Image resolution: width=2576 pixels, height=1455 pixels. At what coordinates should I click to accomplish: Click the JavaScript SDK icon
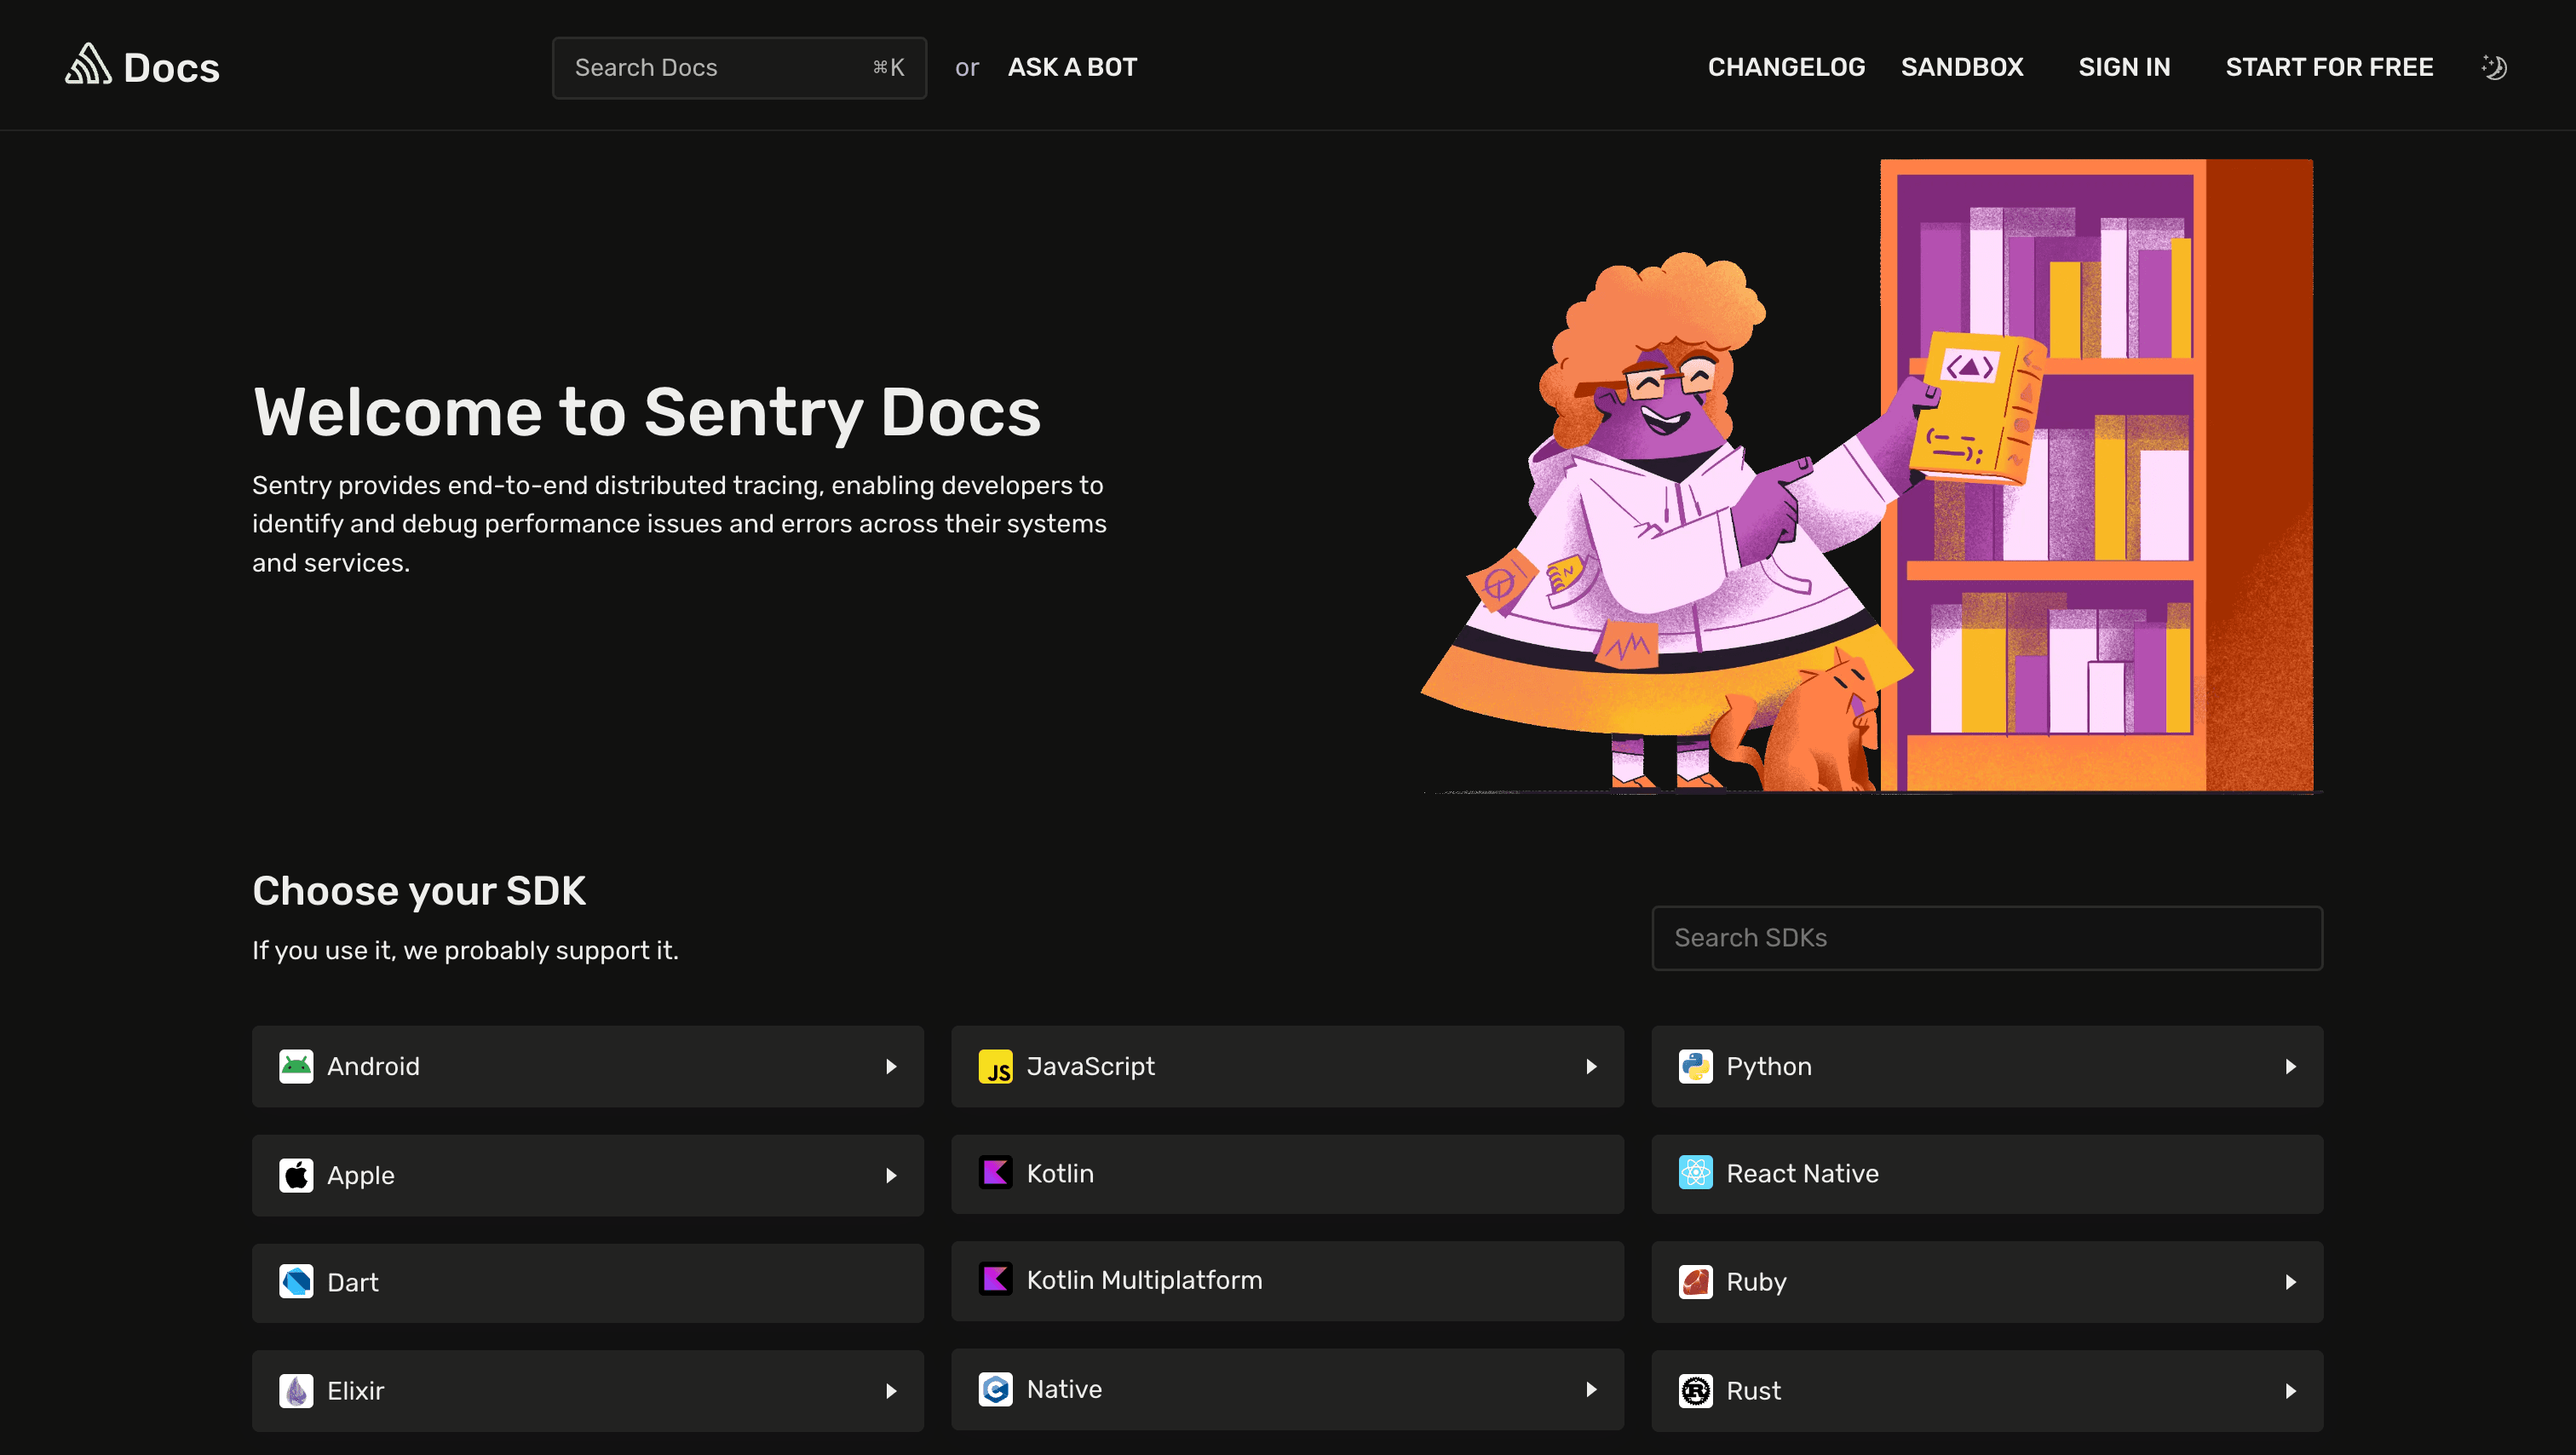tap(996, 1066)
